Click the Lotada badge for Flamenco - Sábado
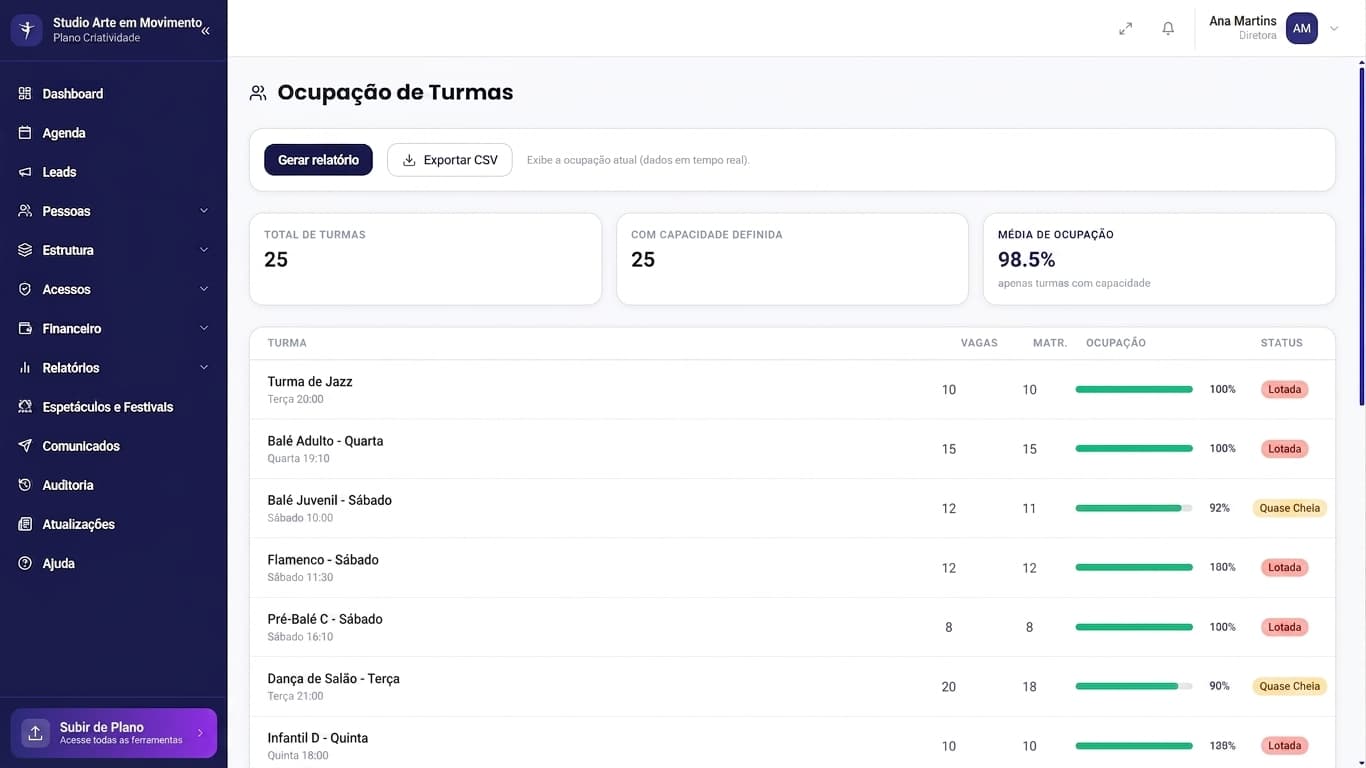This screenshot has height=768, width=1366. tap(1284, 567)
